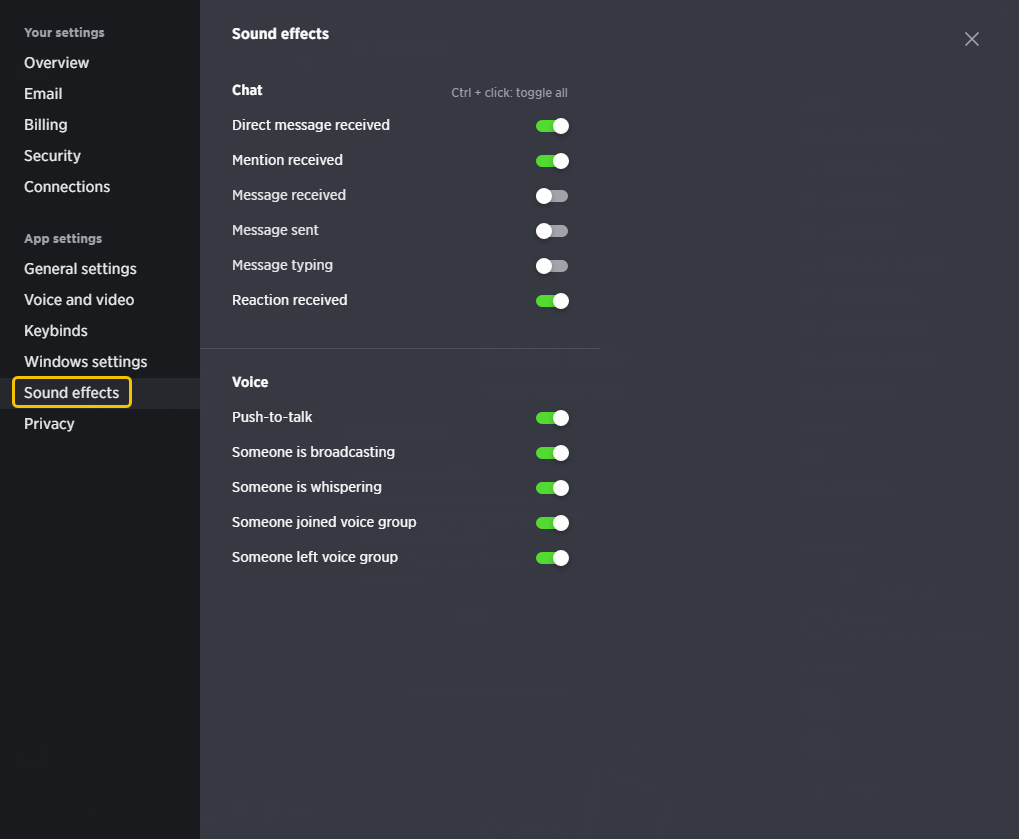1019x839 pixels.
Task: Disable the Direct message received sound
Action: click(x=552, y=126)
